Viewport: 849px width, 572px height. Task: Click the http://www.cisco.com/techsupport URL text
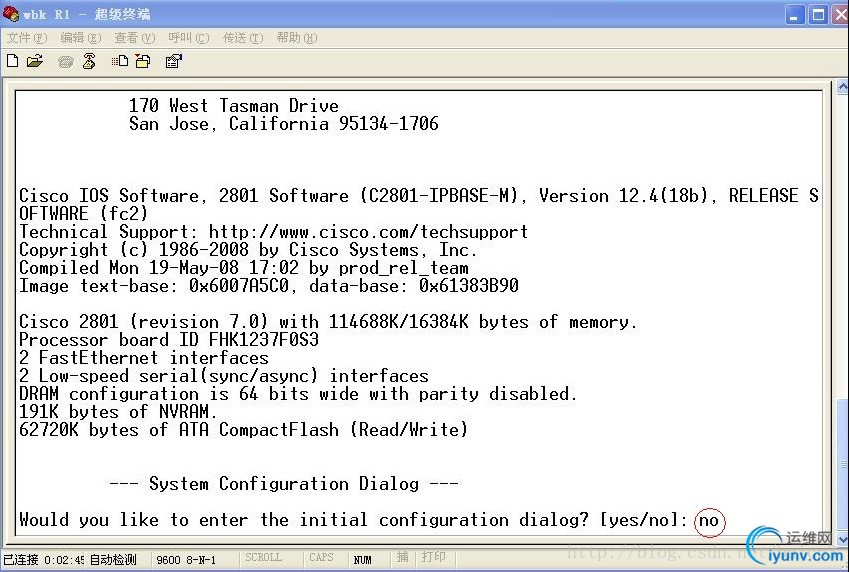coord(368,232)
